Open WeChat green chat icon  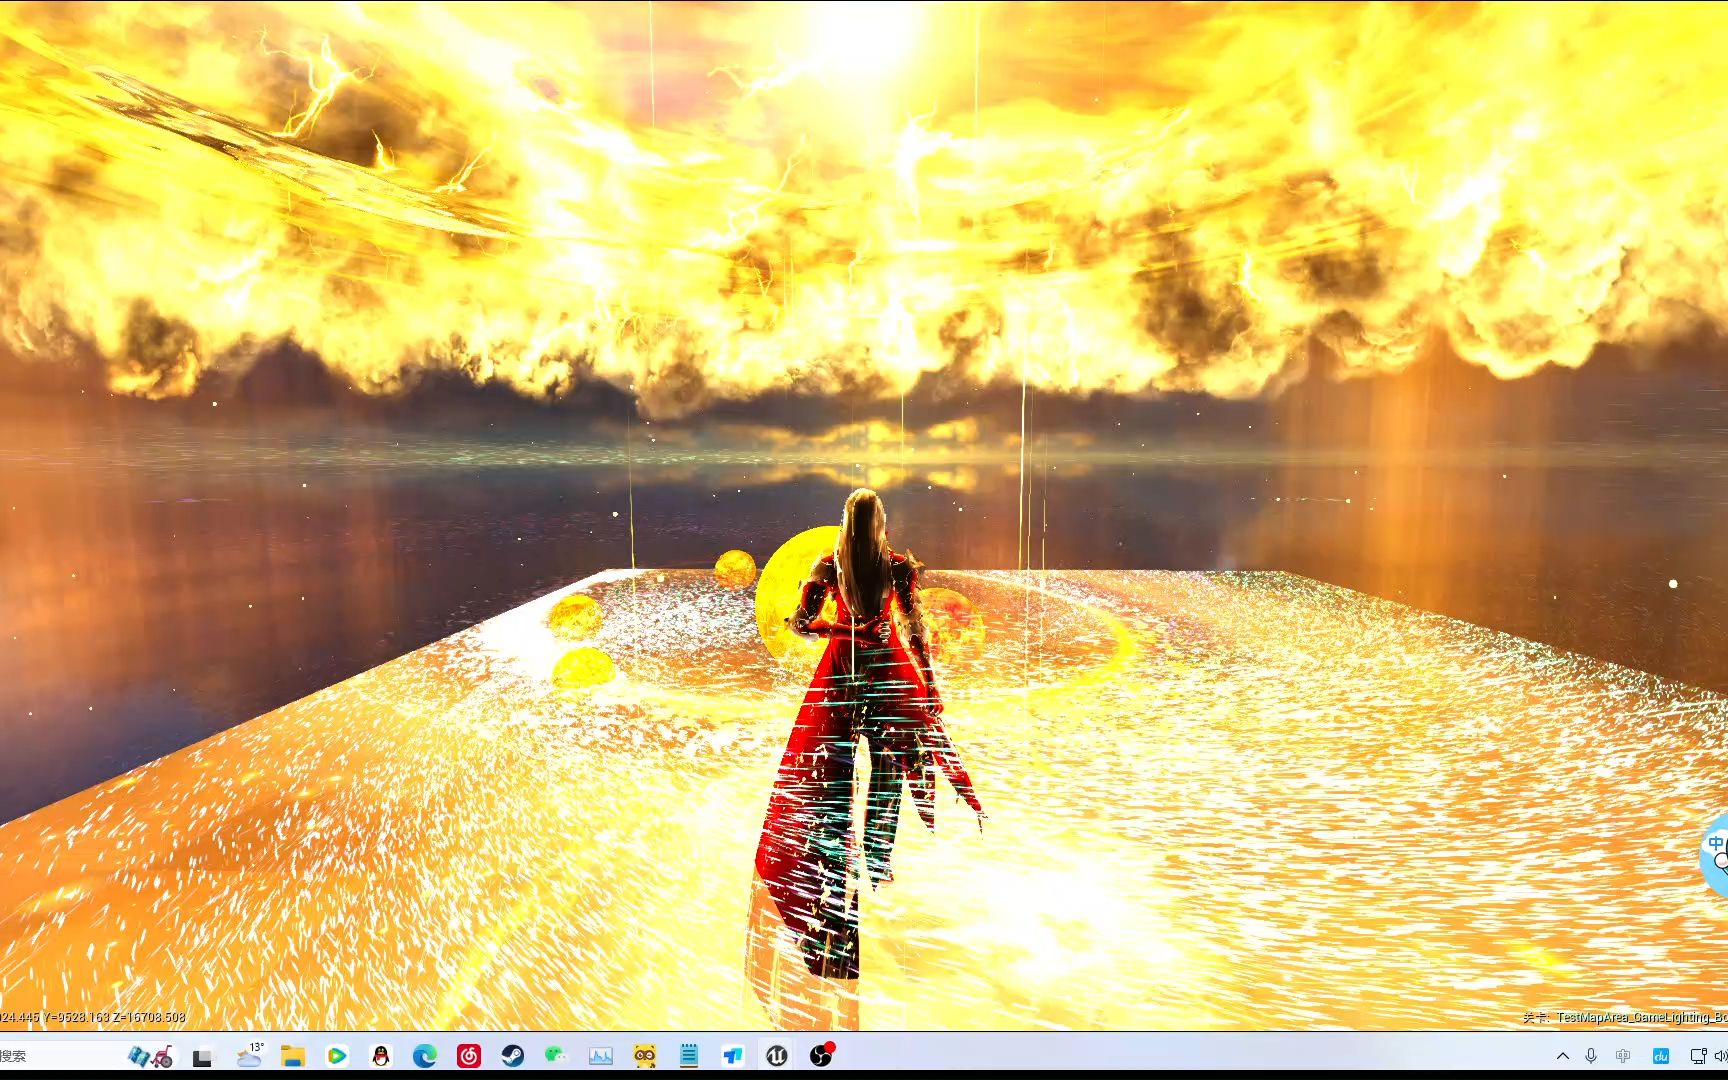[x=556, y=1055]
